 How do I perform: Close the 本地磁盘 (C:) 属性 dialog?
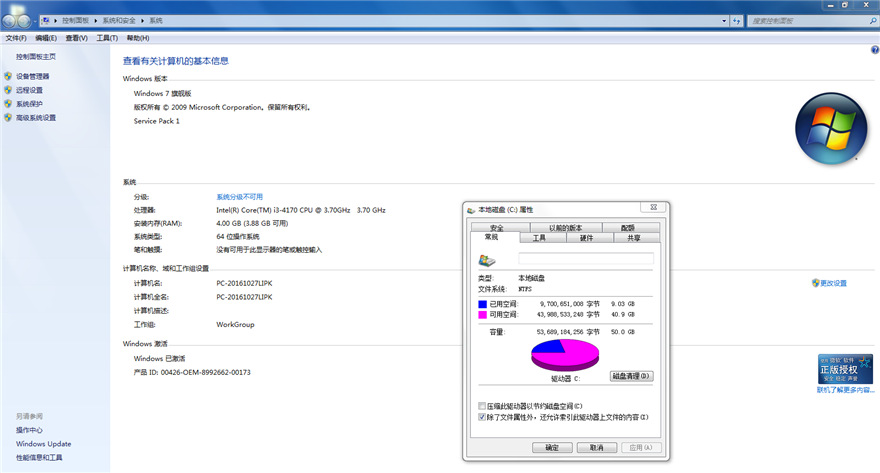pyautogui.click(x=654, y=207)
